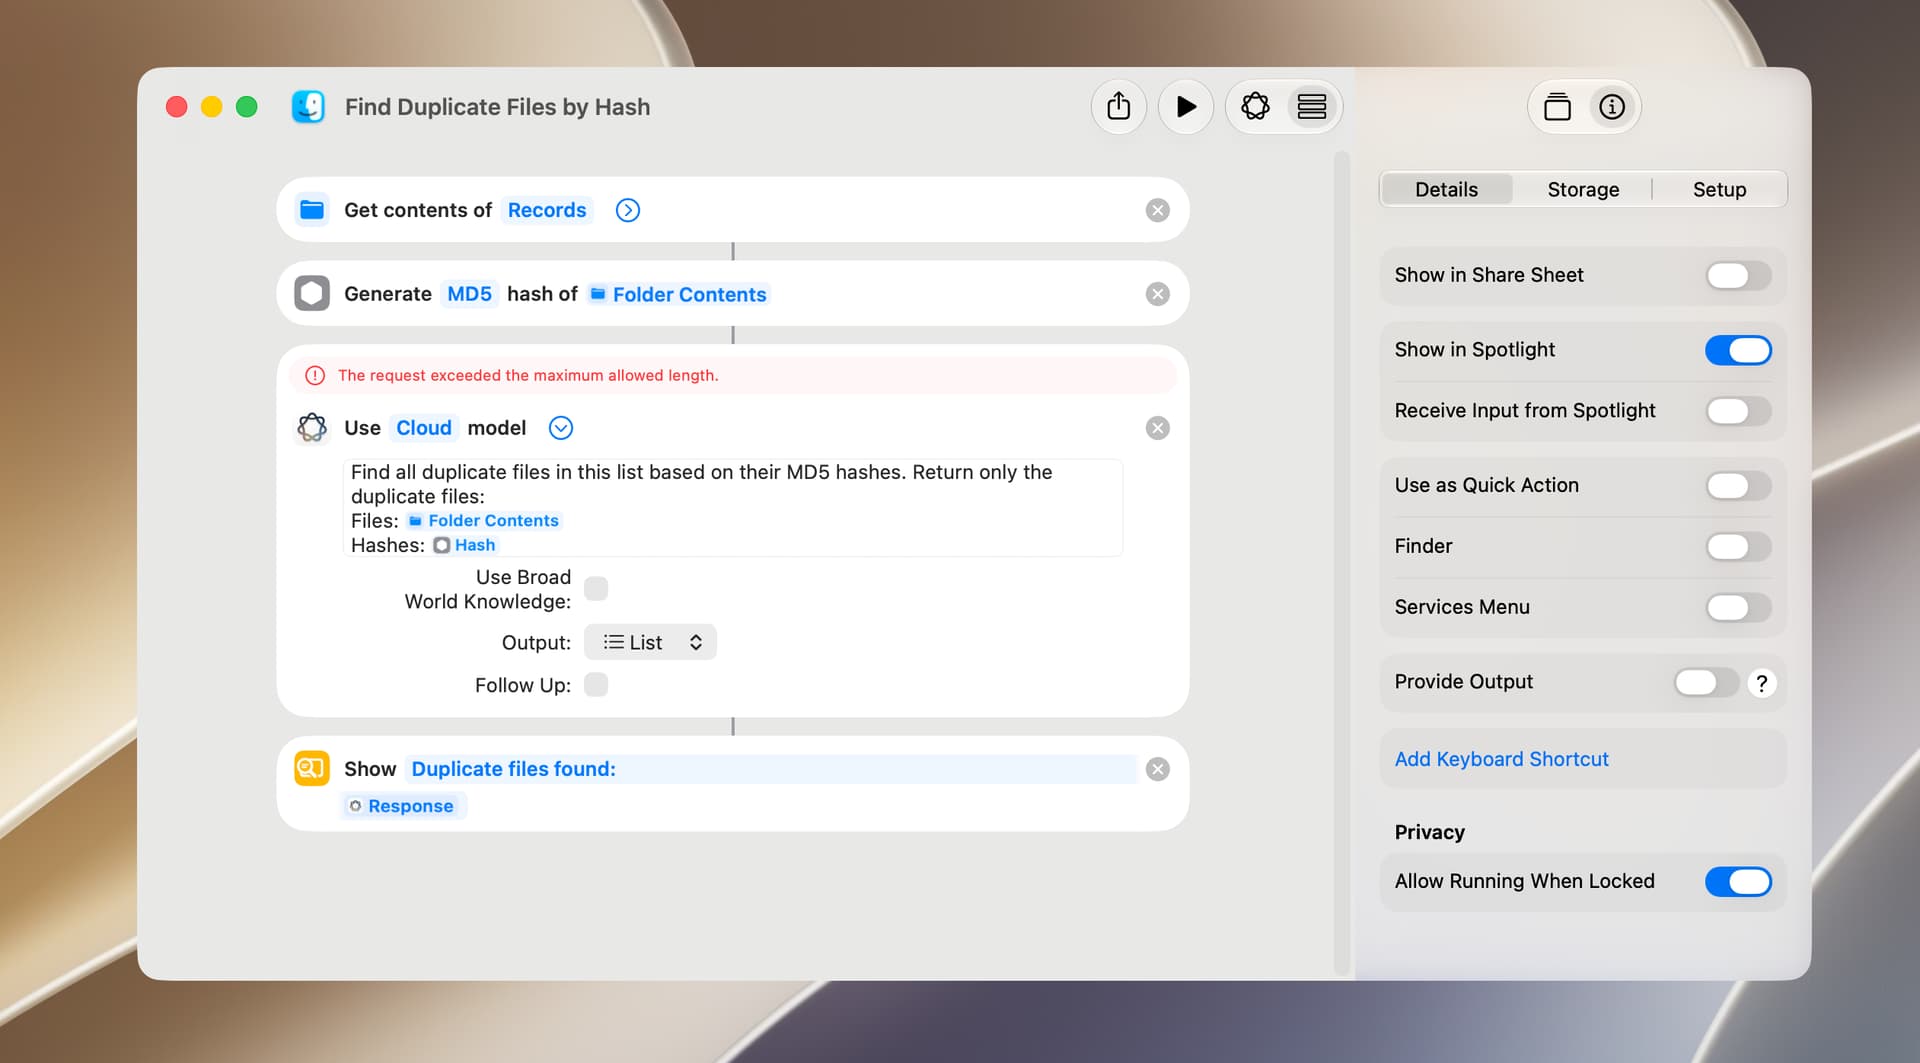Click the red error warning icon
This screenshot has width=1920, height=1063.
pyautogui.click(x=315, y=375)
